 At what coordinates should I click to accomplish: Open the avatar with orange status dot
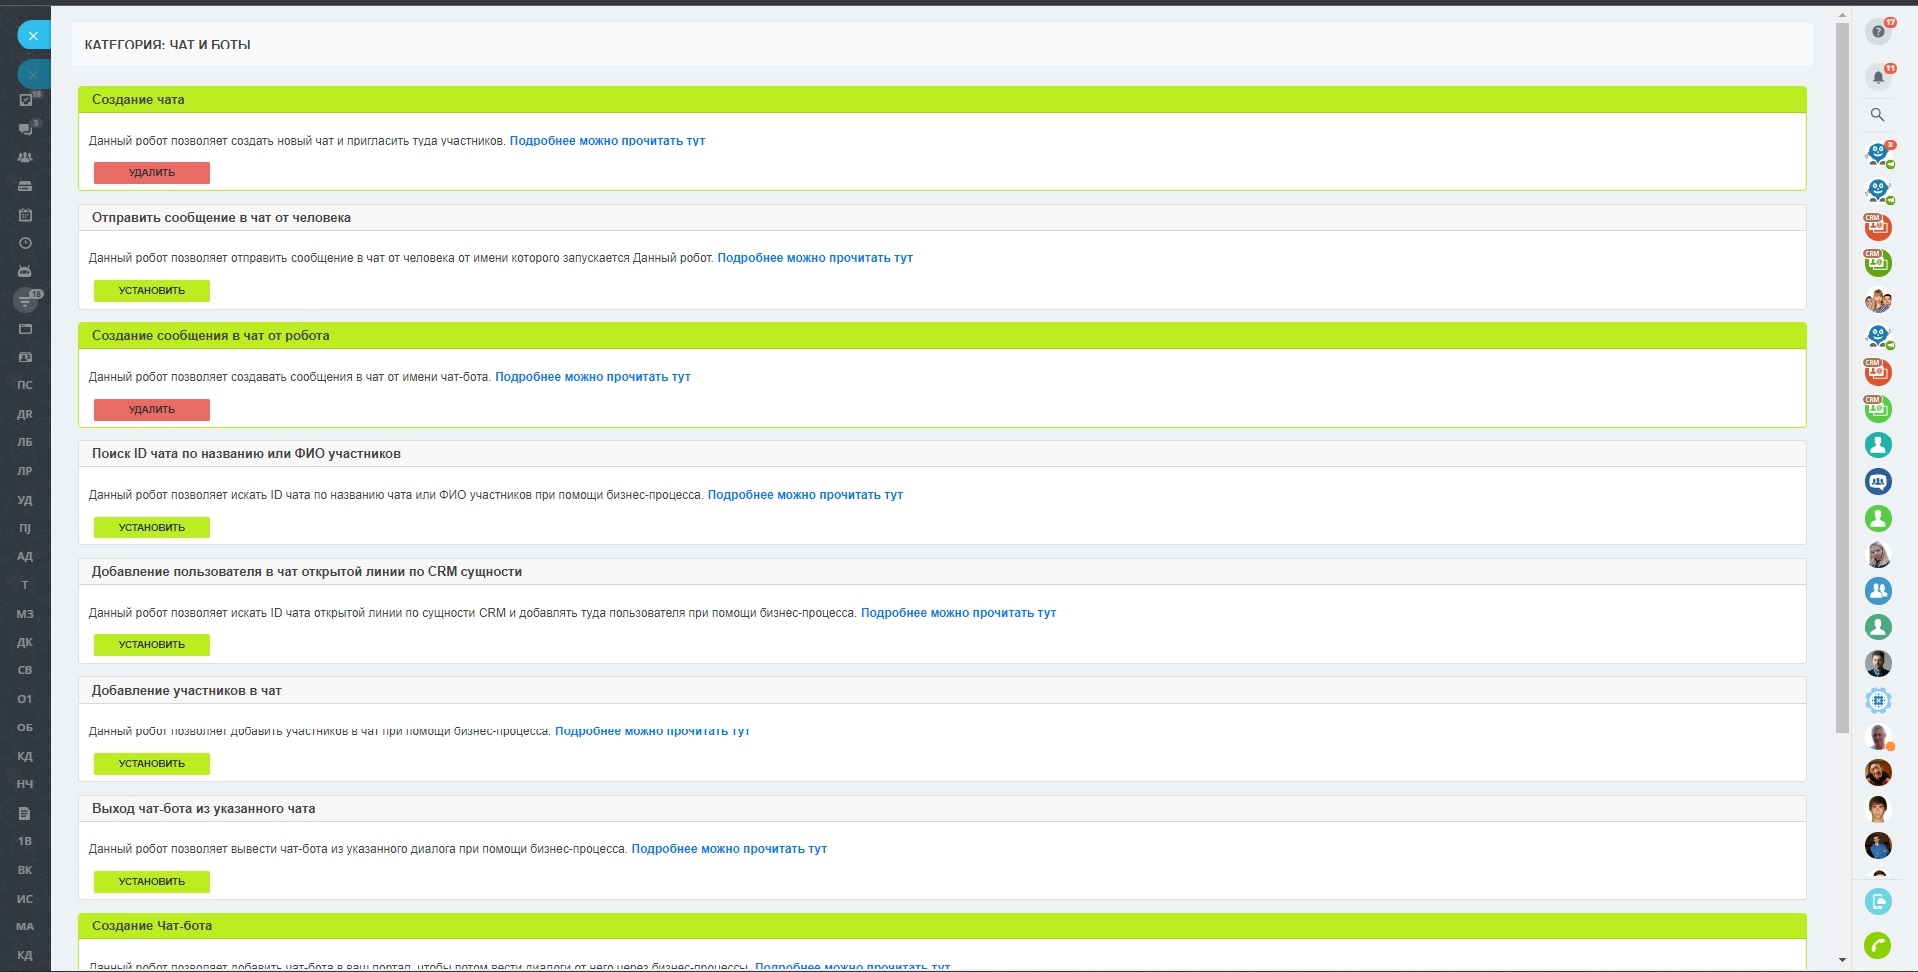tap(1878, 736)
